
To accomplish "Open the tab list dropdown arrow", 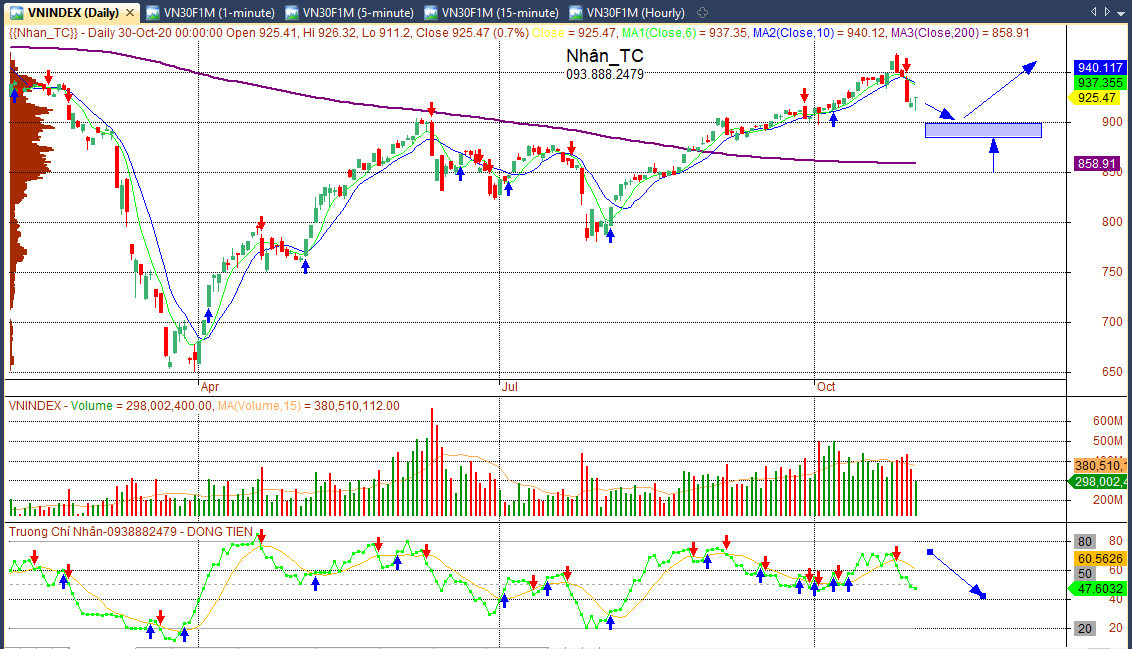I will (x=1121, y=12).
